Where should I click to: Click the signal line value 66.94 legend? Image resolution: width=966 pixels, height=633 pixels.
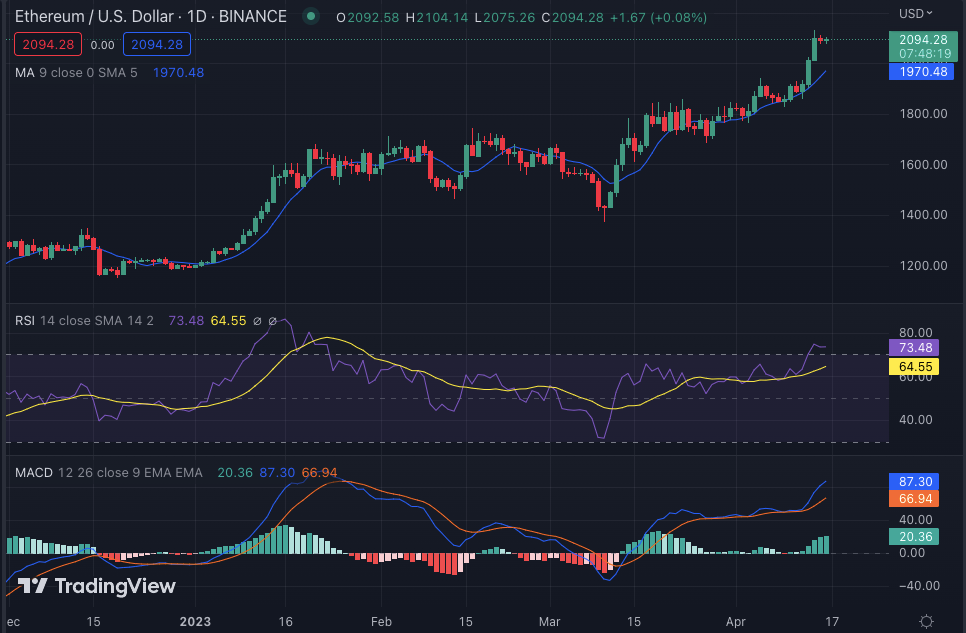pyautogui.click(x=319, y=473)
